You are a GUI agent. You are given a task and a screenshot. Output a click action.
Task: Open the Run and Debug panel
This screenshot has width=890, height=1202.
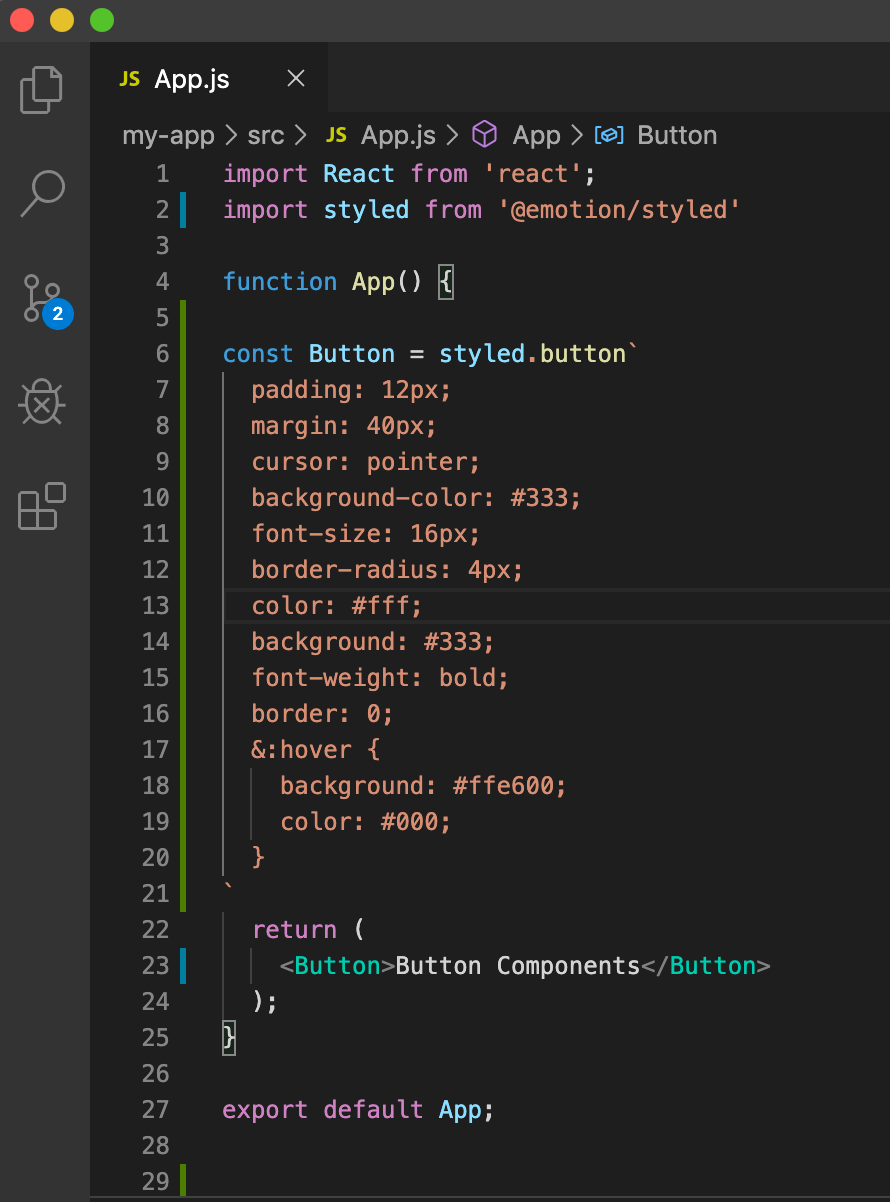click(x=42, y=403)
